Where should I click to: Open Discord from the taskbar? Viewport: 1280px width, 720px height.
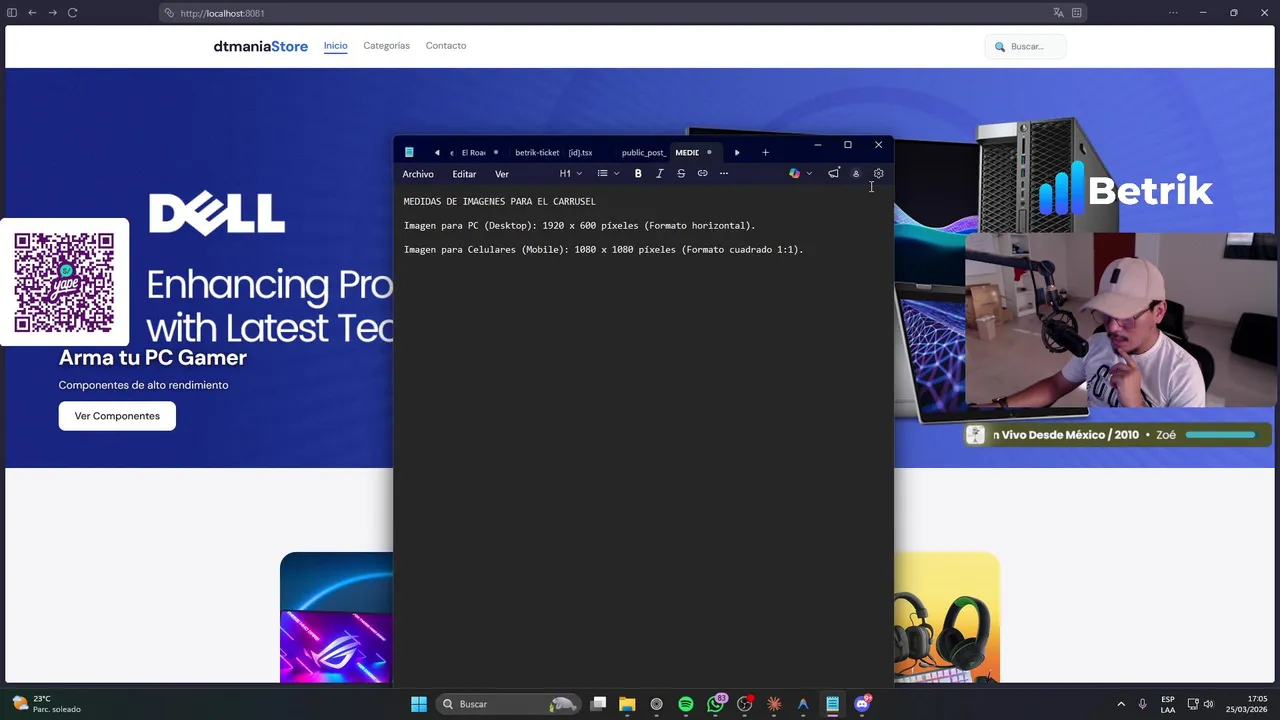[x=862, y=704]
